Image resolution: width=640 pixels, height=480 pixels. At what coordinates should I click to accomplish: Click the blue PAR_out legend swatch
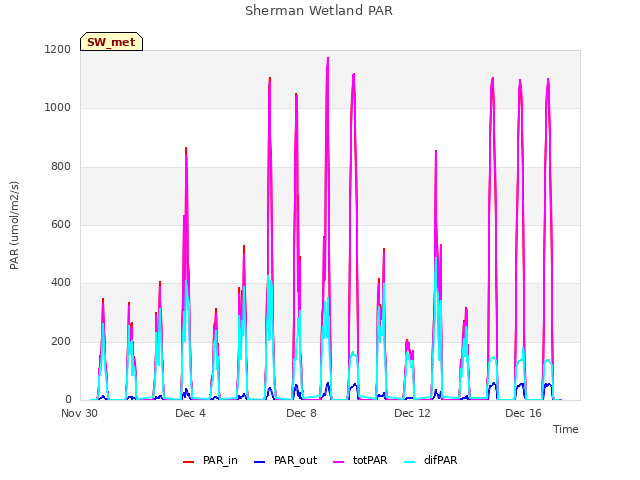point(259,461)
